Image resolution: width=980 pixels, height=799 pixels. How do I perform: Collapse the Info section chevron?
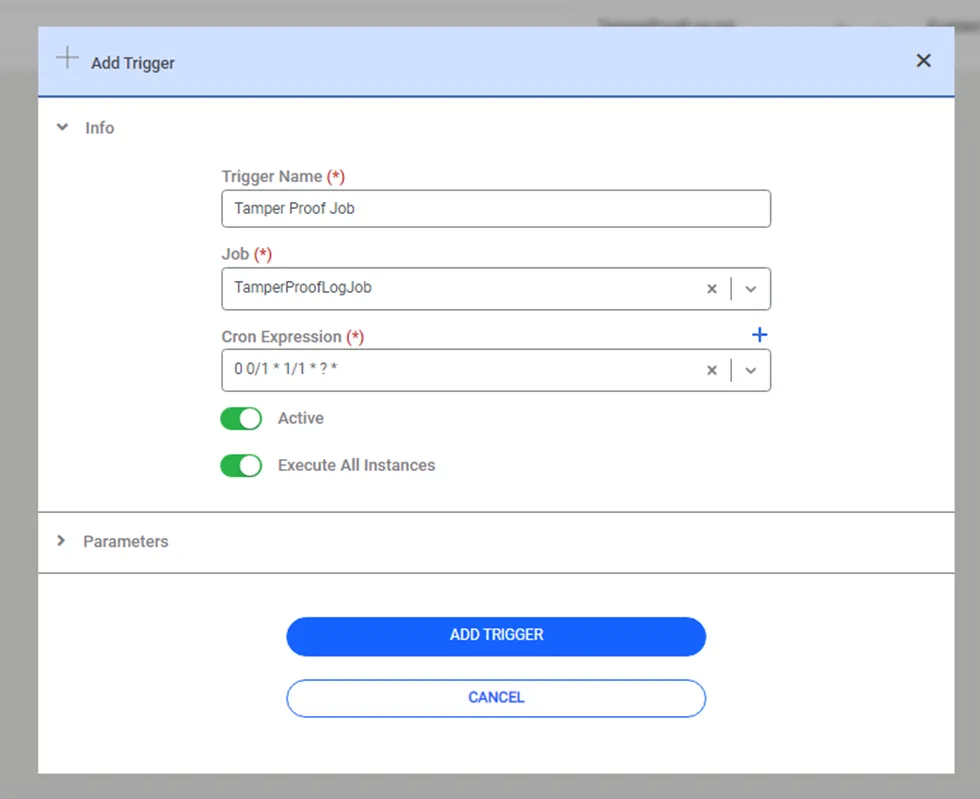62,127
